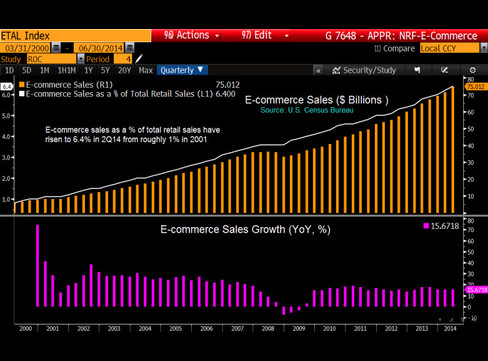Click the white % of Total Retail Sales legend swatch
488x361 pixels.
tap(22, 94)
